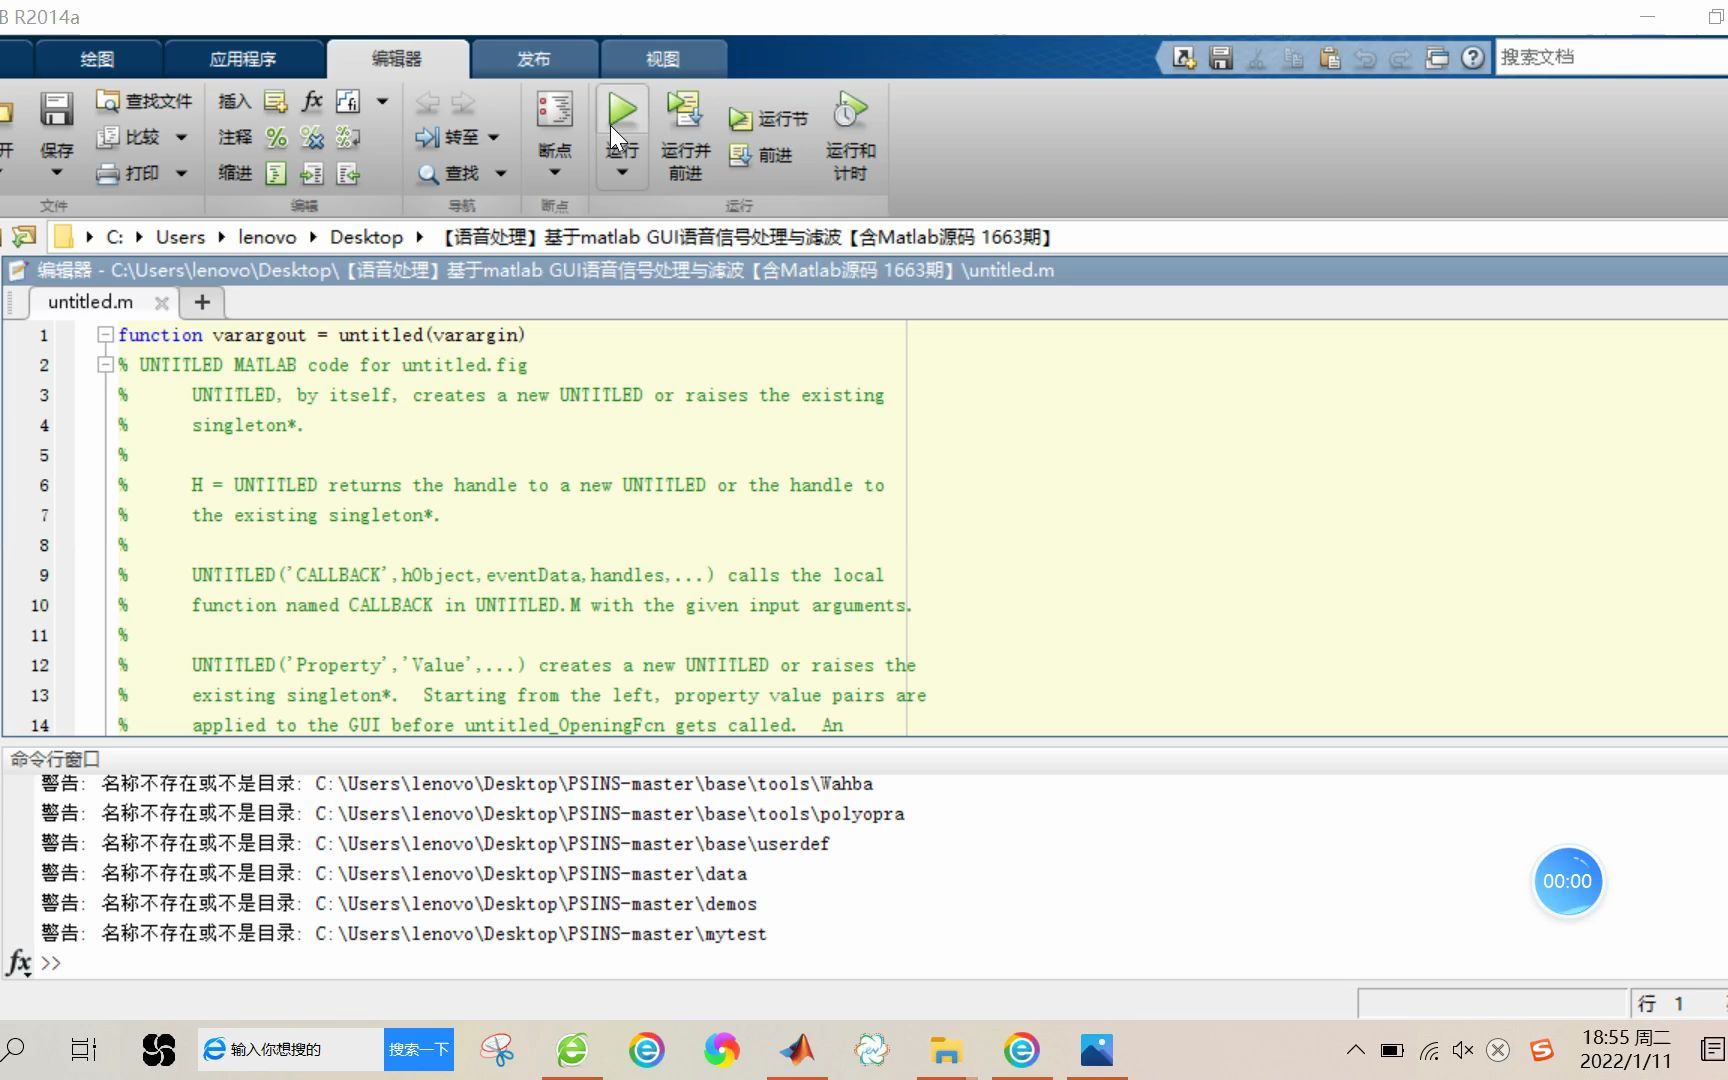Click the cut scissors icon in the quick access bar

tap(1256, 58)
